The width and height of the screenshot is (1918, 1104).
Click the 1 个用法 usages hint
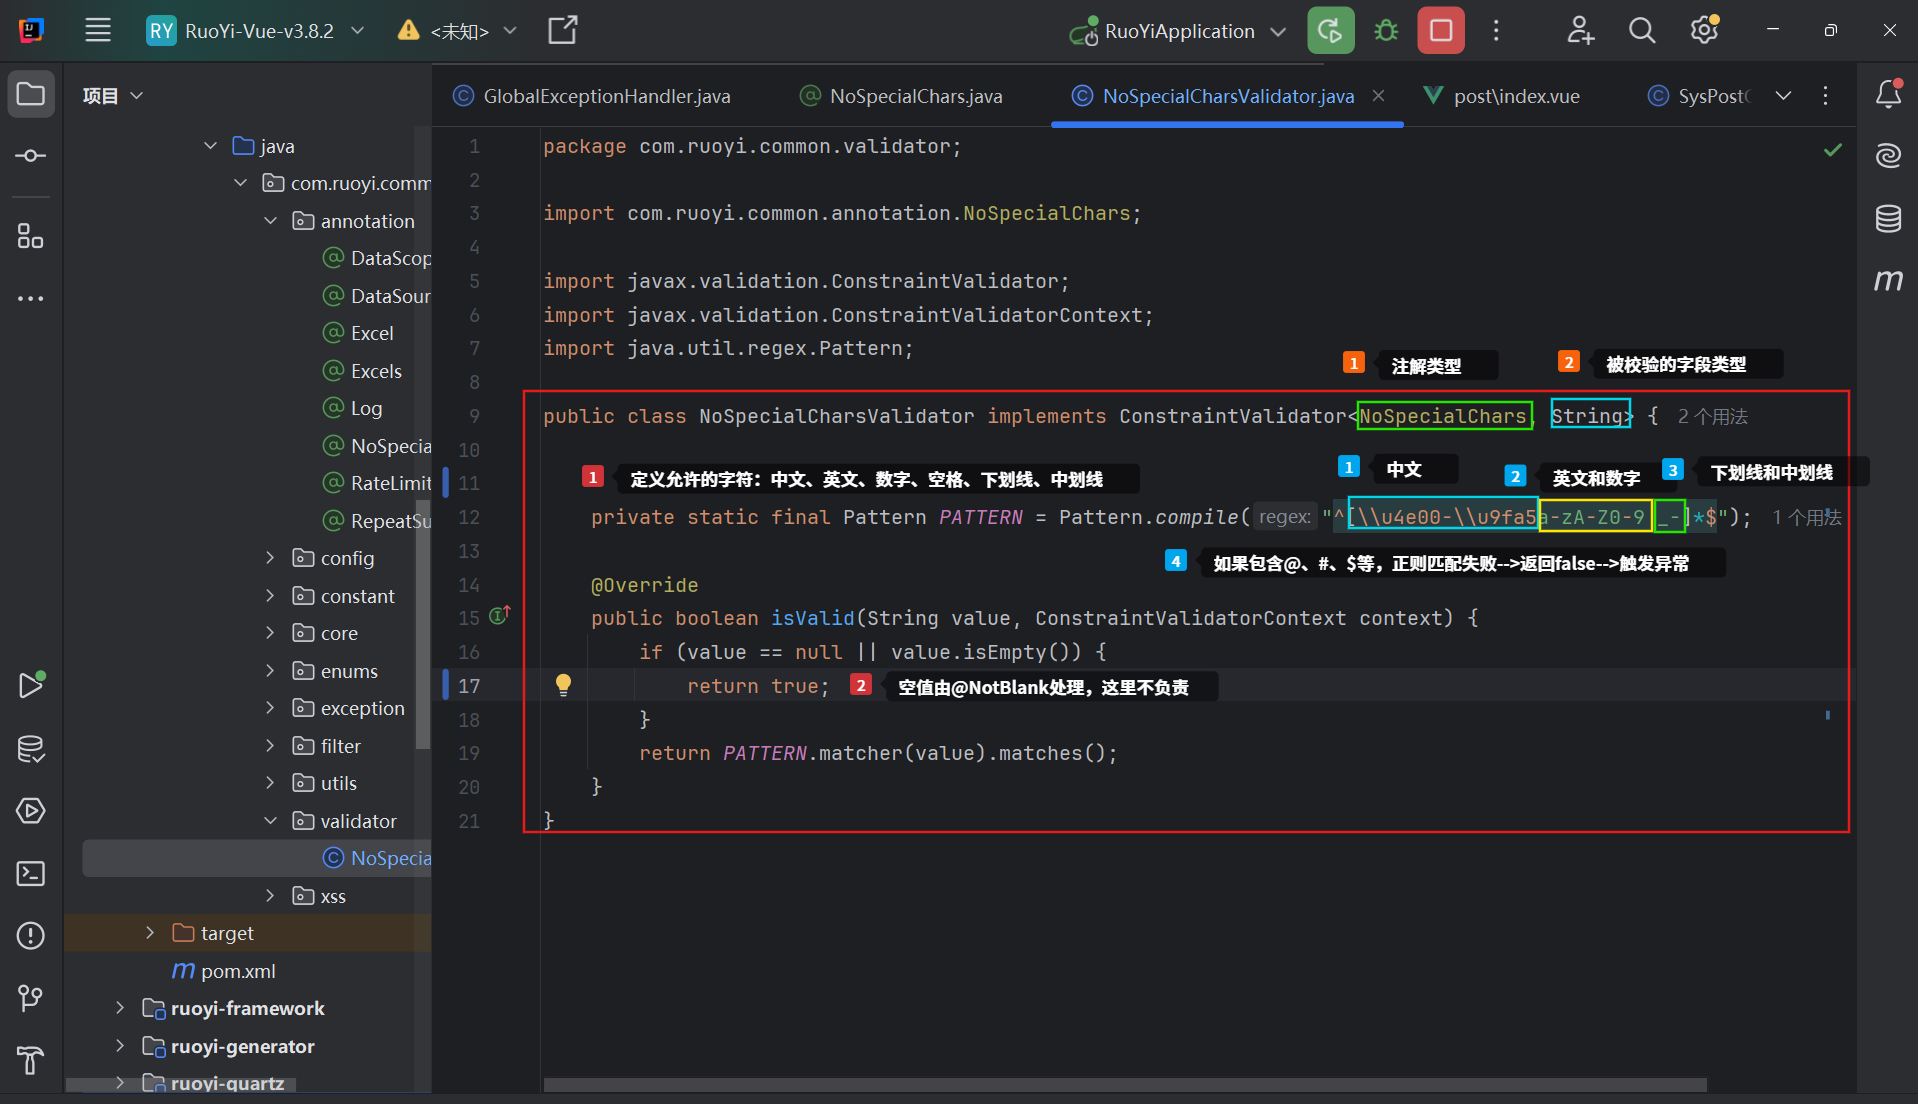pos(1807,517)
